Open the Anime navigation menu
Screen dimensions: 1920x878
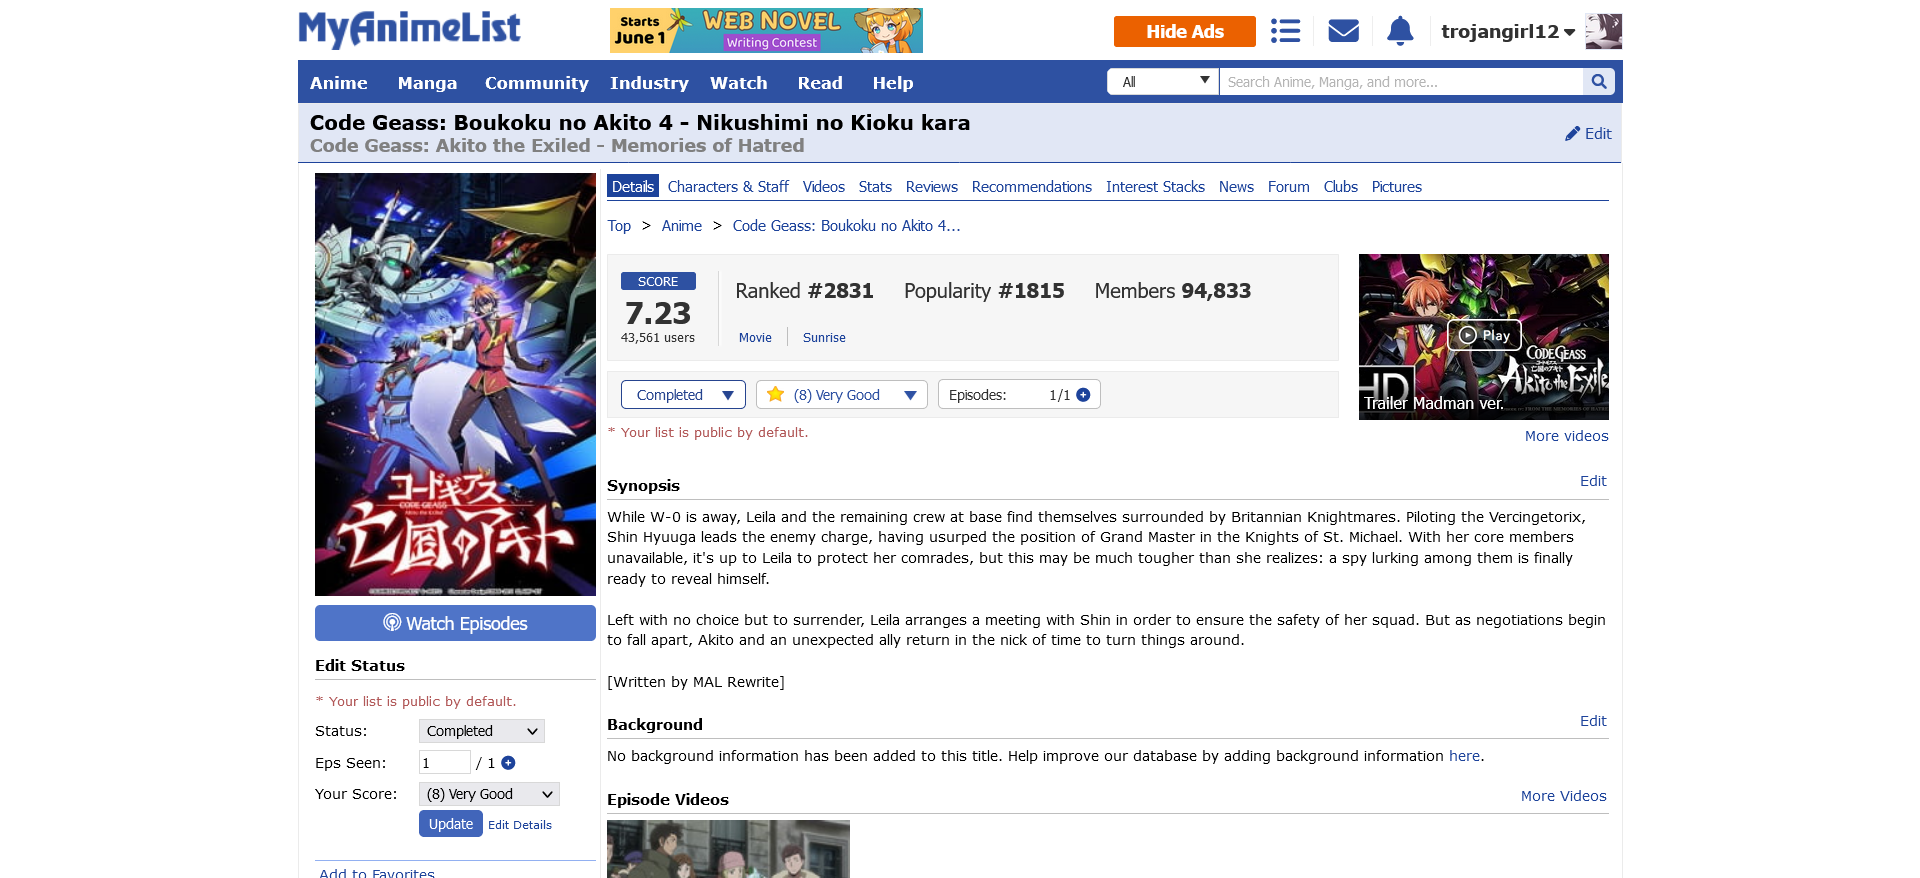pyautogui.click(x=338, y=83)
